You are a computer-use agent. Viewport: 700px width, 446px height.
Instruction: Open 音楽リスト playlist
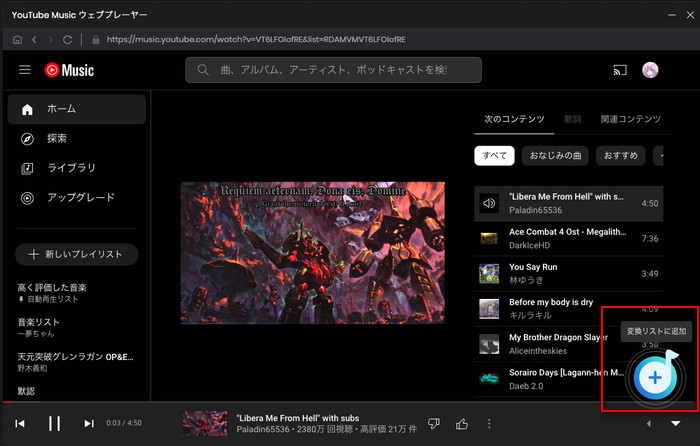(x=38, y=327)
